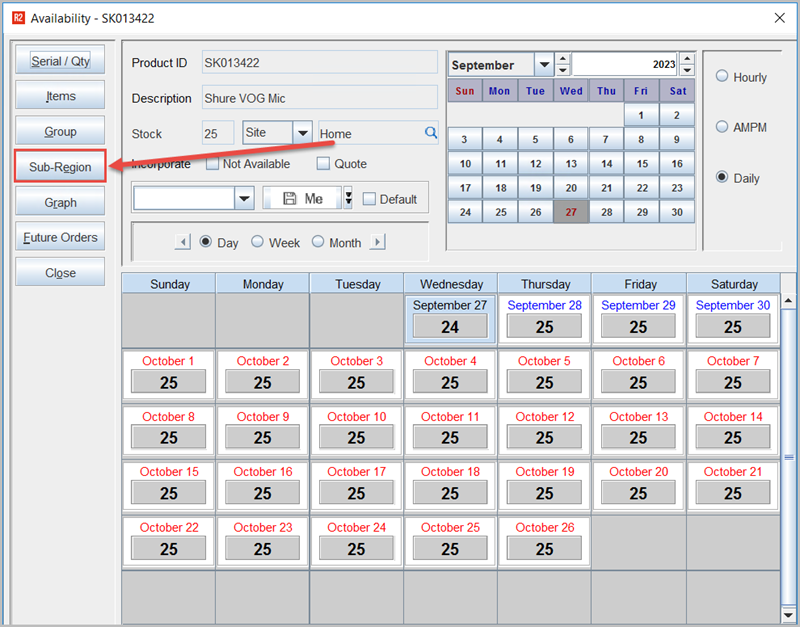This screenshot has width=800, height=627.
Task: Click the Future Orders button
Action: tap(60, 238)
